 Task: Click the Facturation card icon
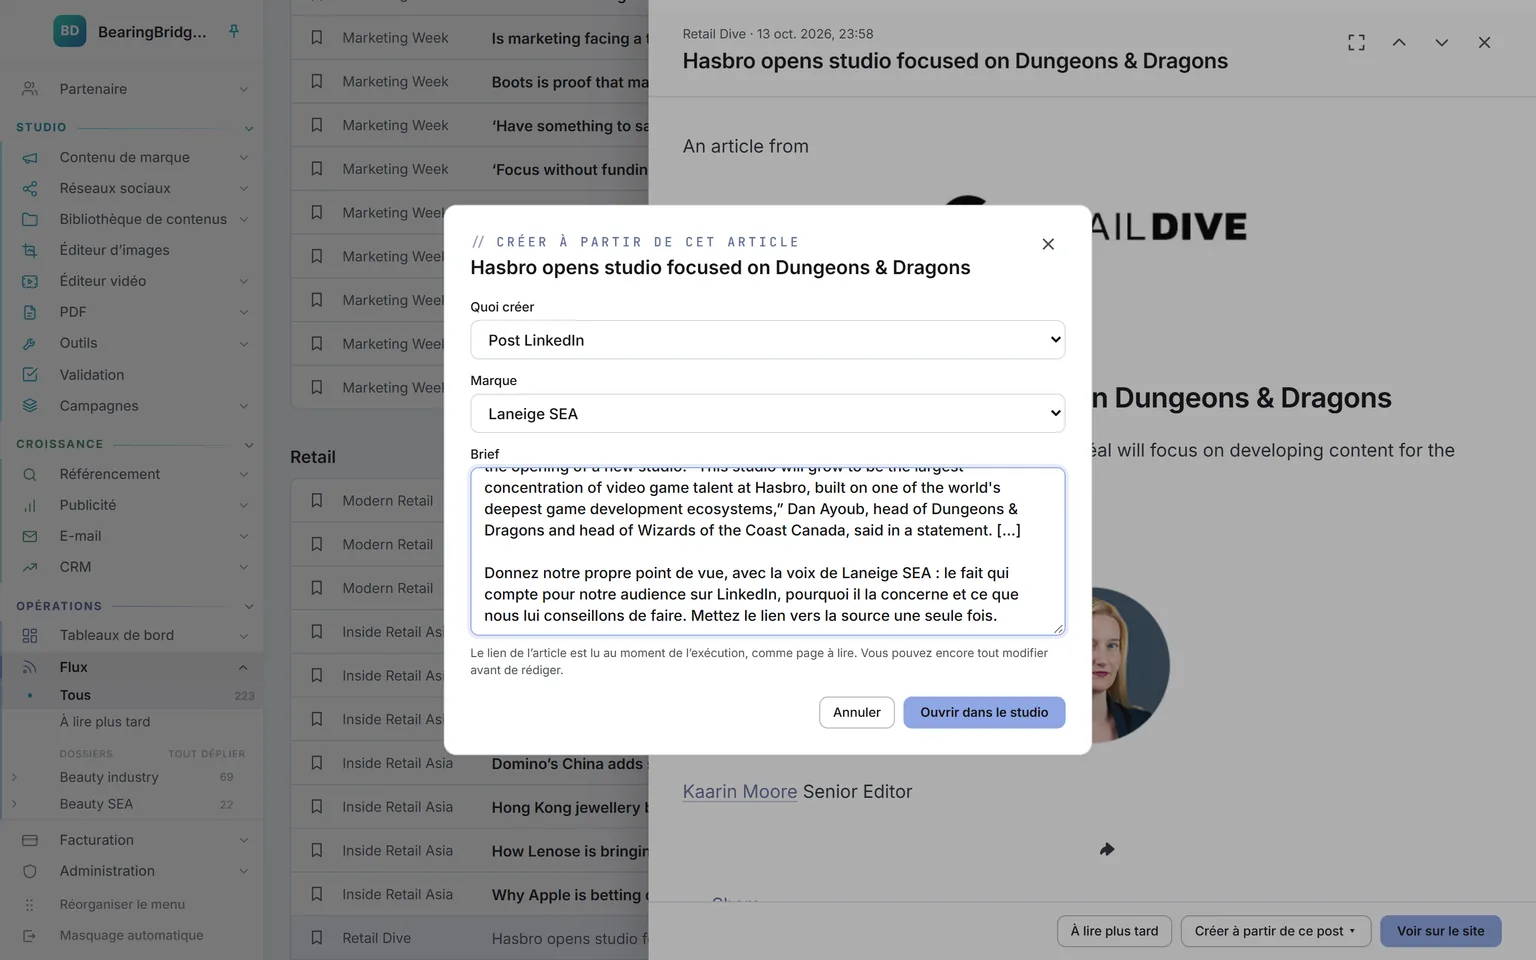pos(30,840)
